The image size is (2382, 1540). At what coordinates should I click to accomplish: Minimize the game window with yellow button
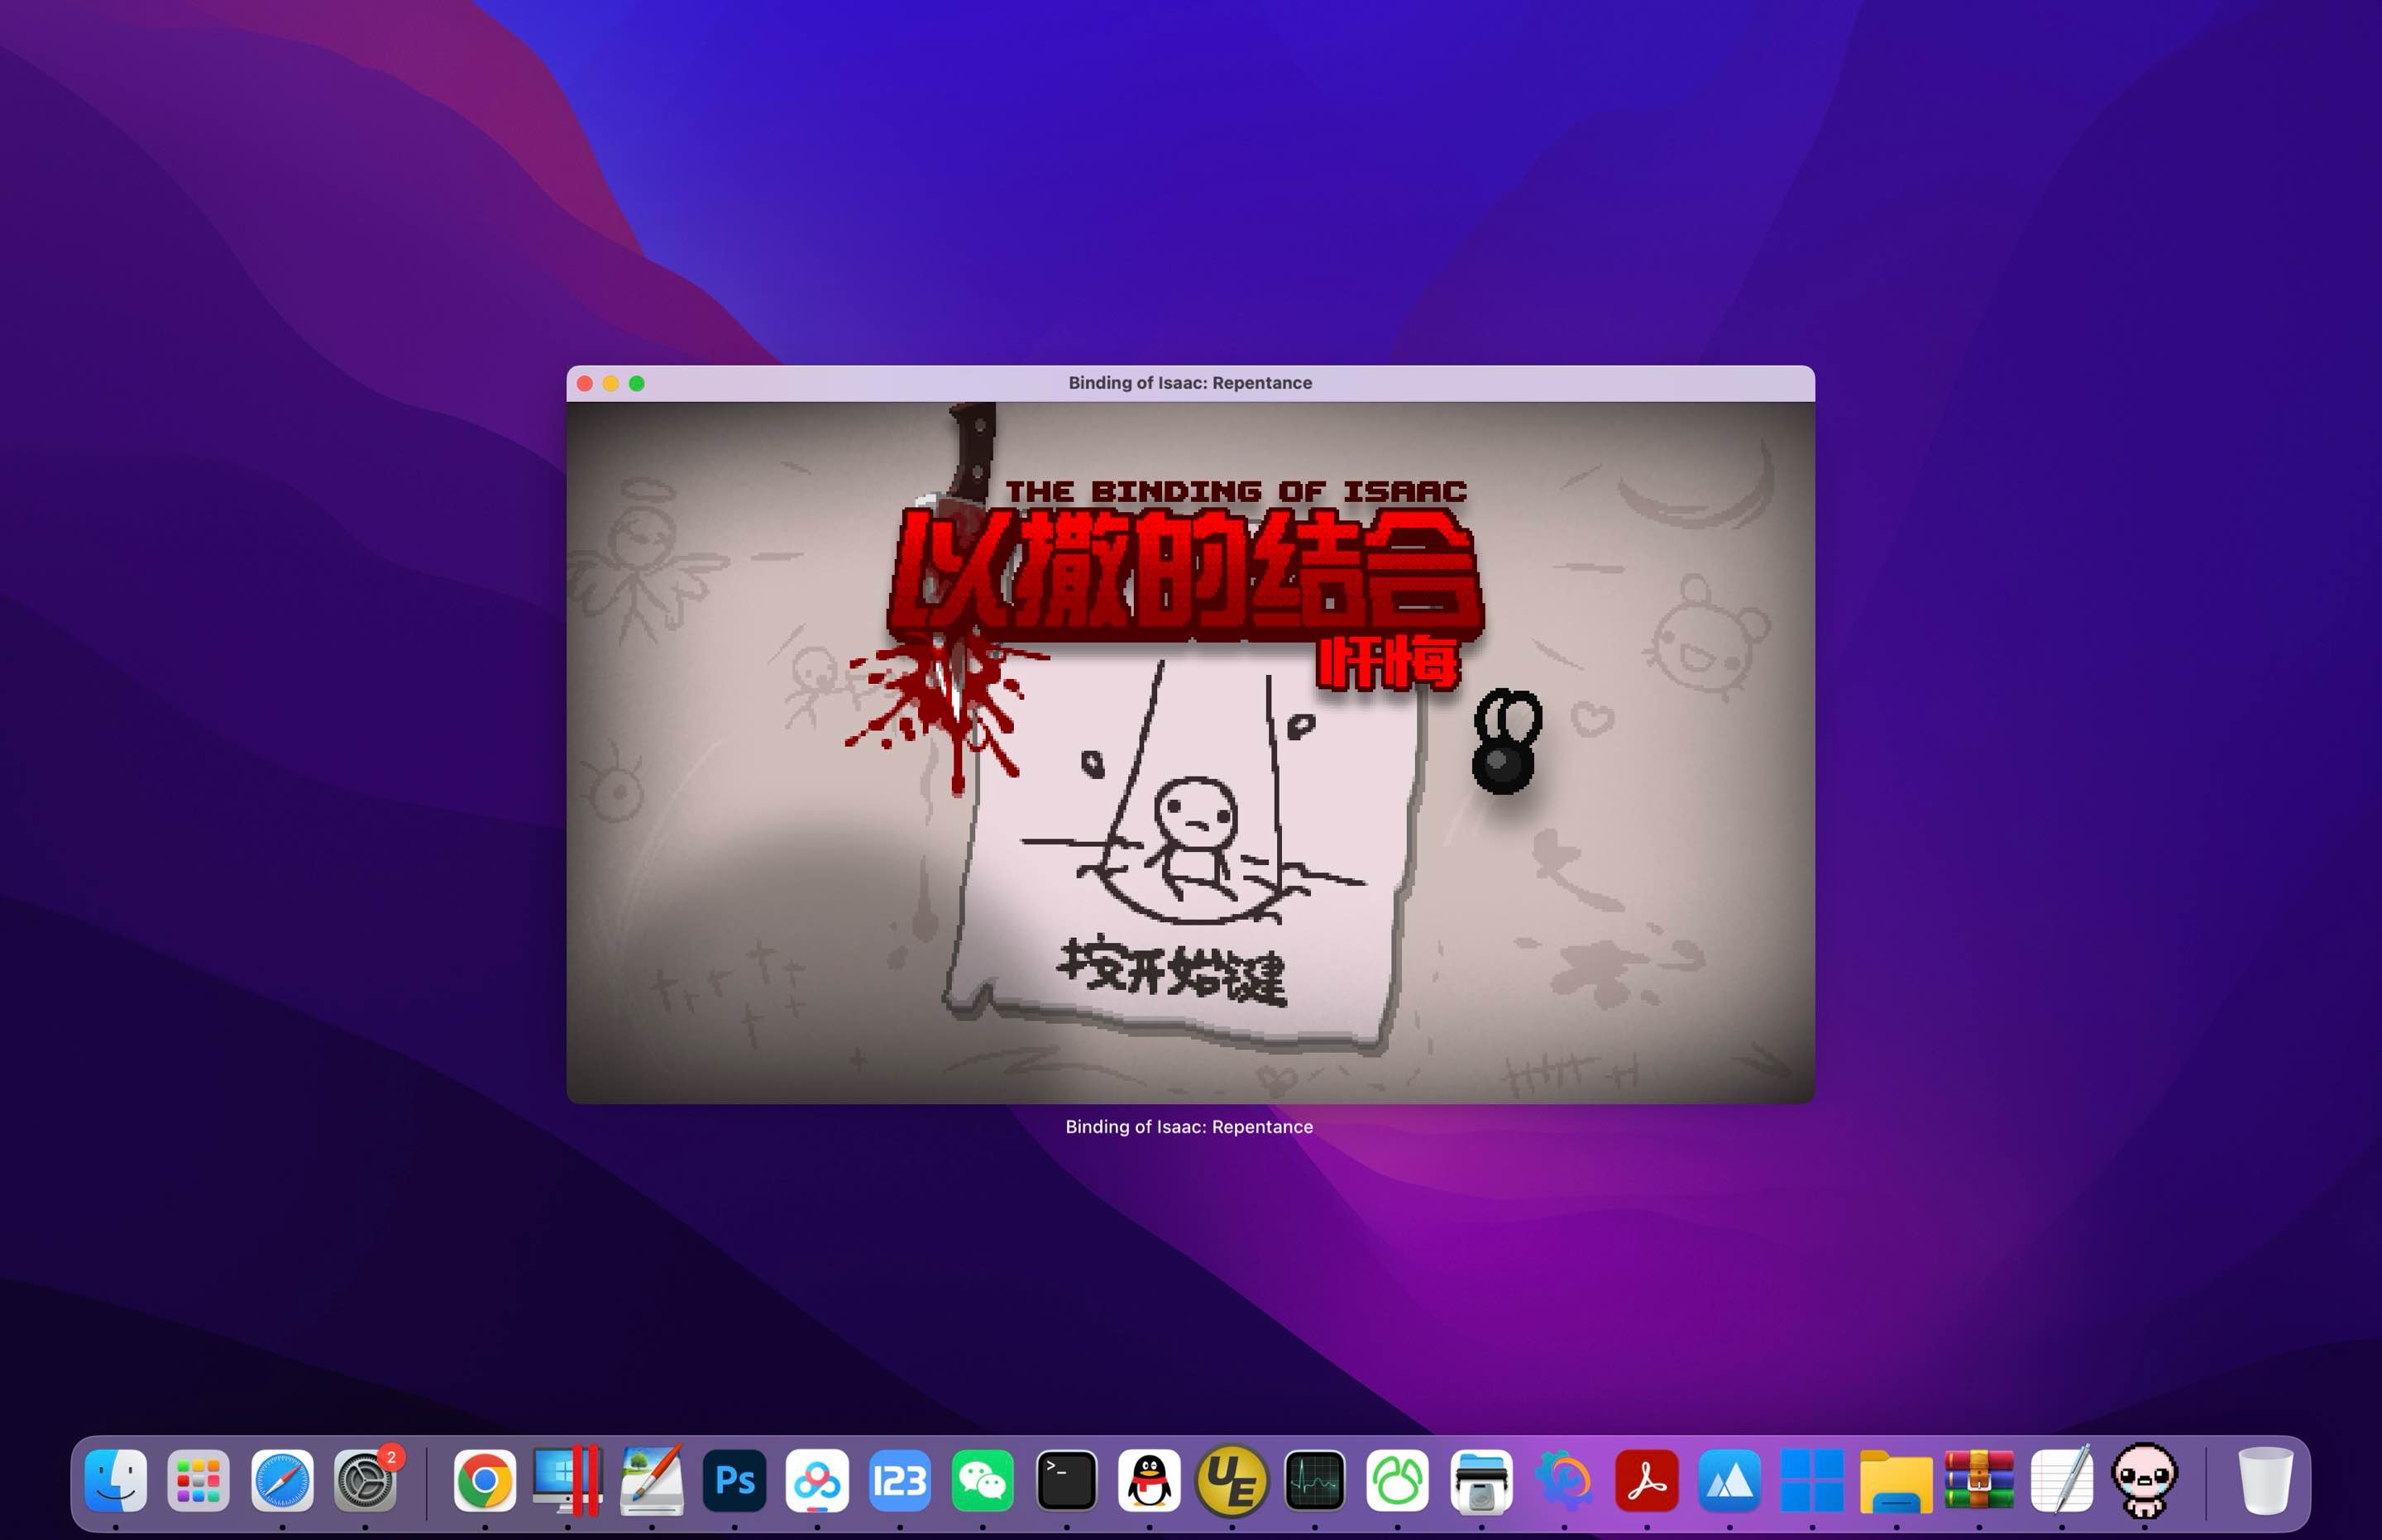[x=611, y=383]
